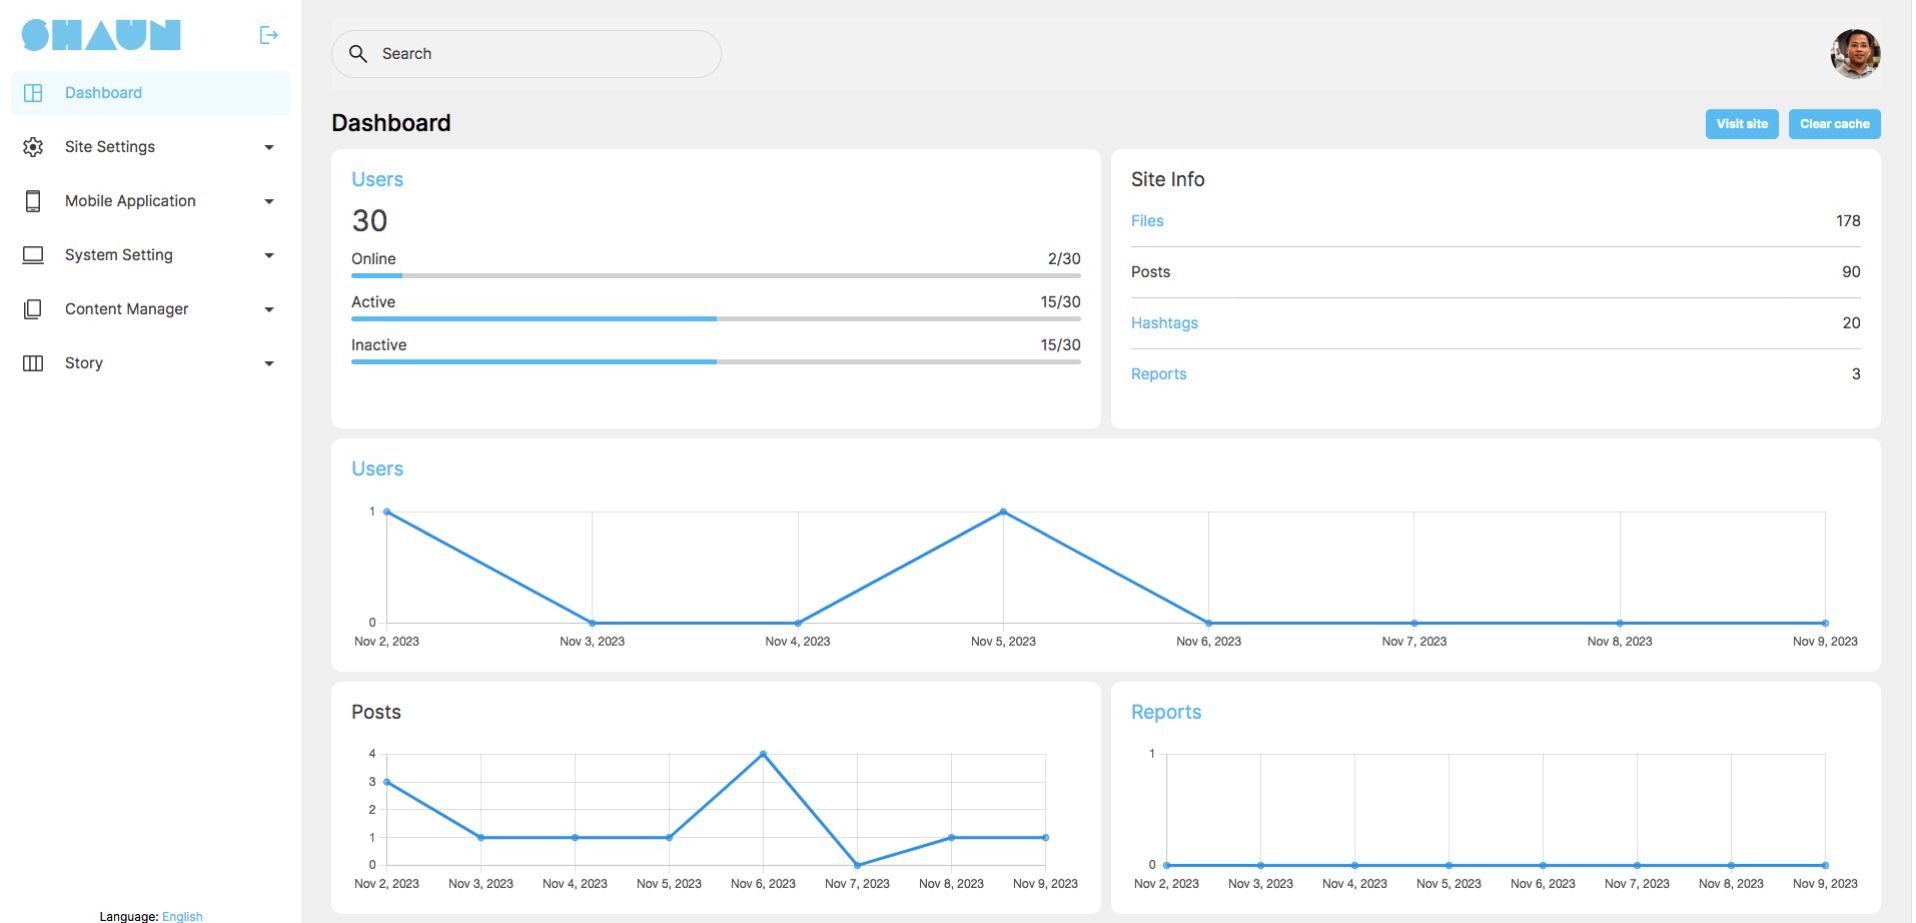
Task: Click the Content Manager pages icon
Action: pyautogui.click(x=33, y=309)
